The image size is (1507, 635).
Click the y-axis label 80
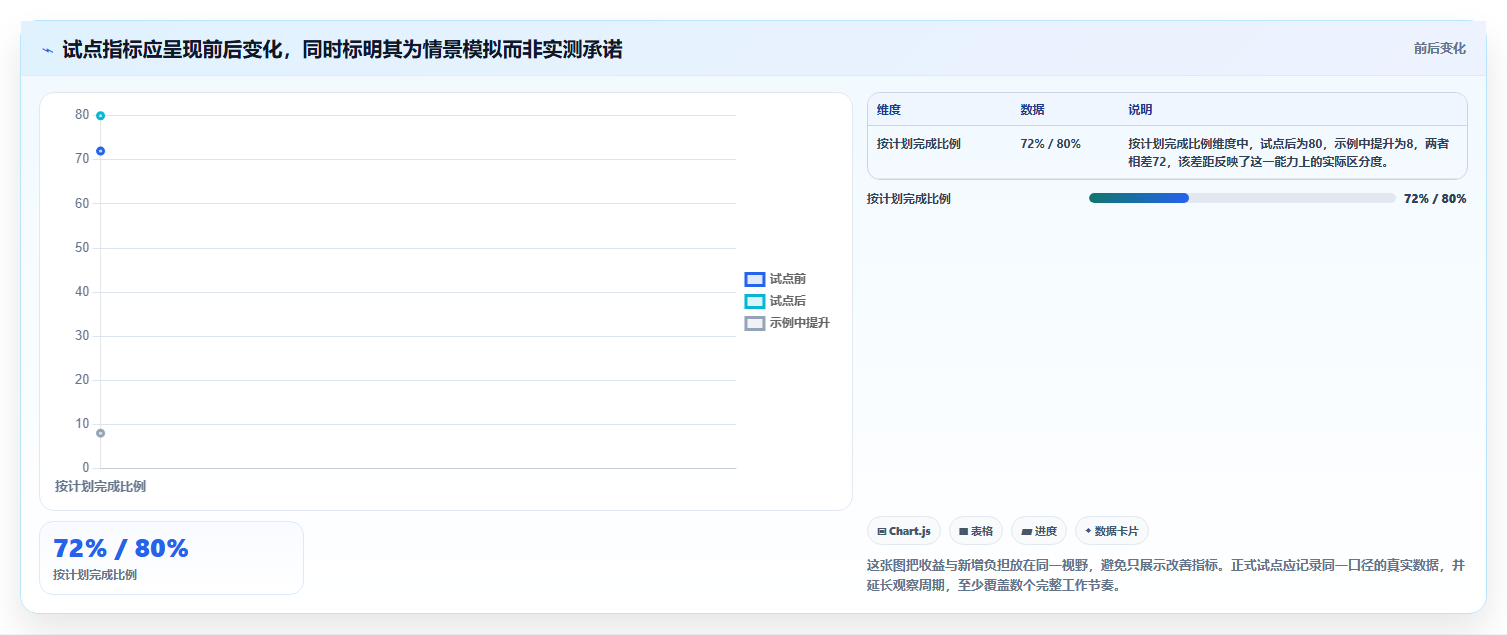tap(82, 115)
